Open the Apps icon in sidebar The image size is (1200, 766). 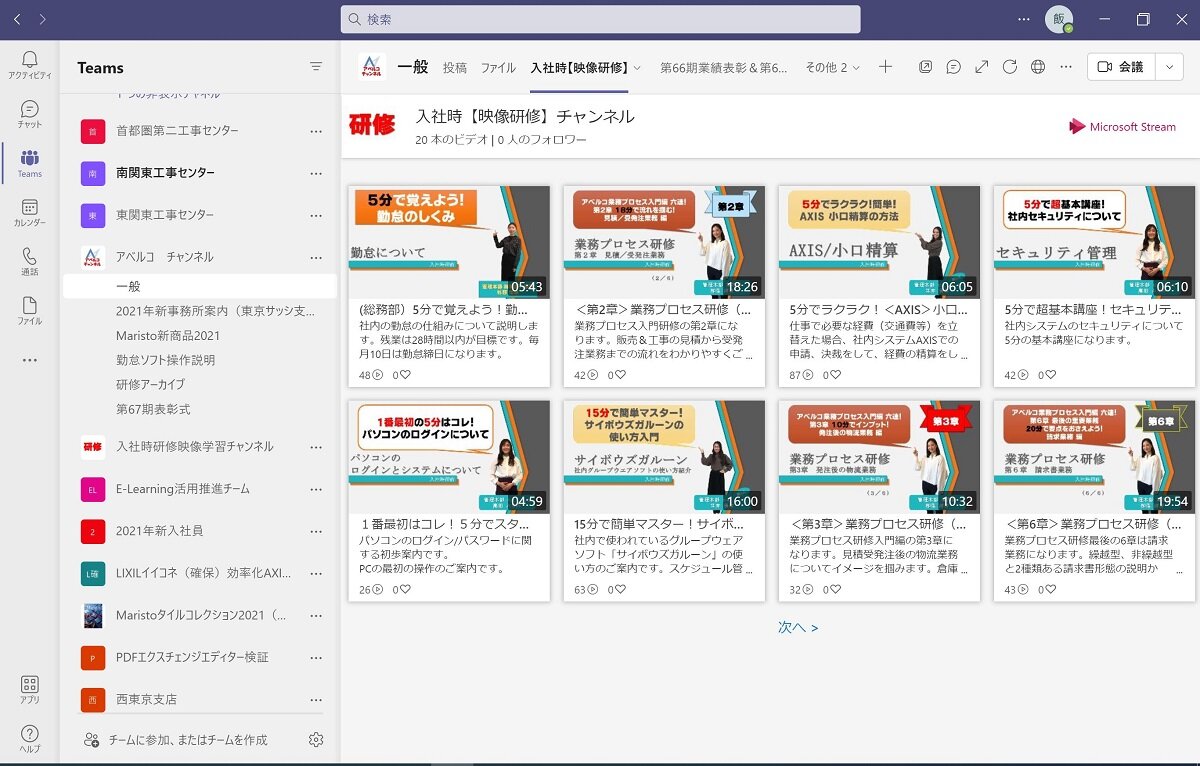[29, 690]
